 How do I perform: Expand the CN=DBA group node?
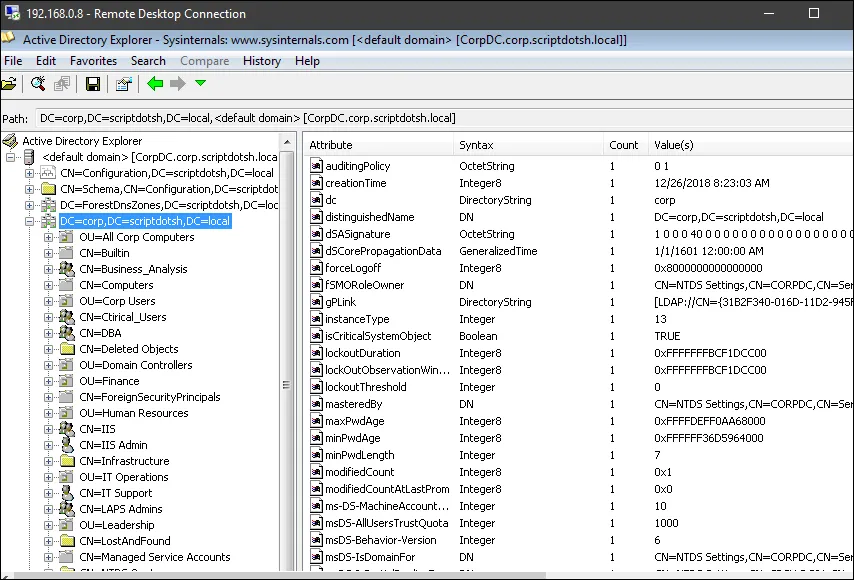[48, 333]
